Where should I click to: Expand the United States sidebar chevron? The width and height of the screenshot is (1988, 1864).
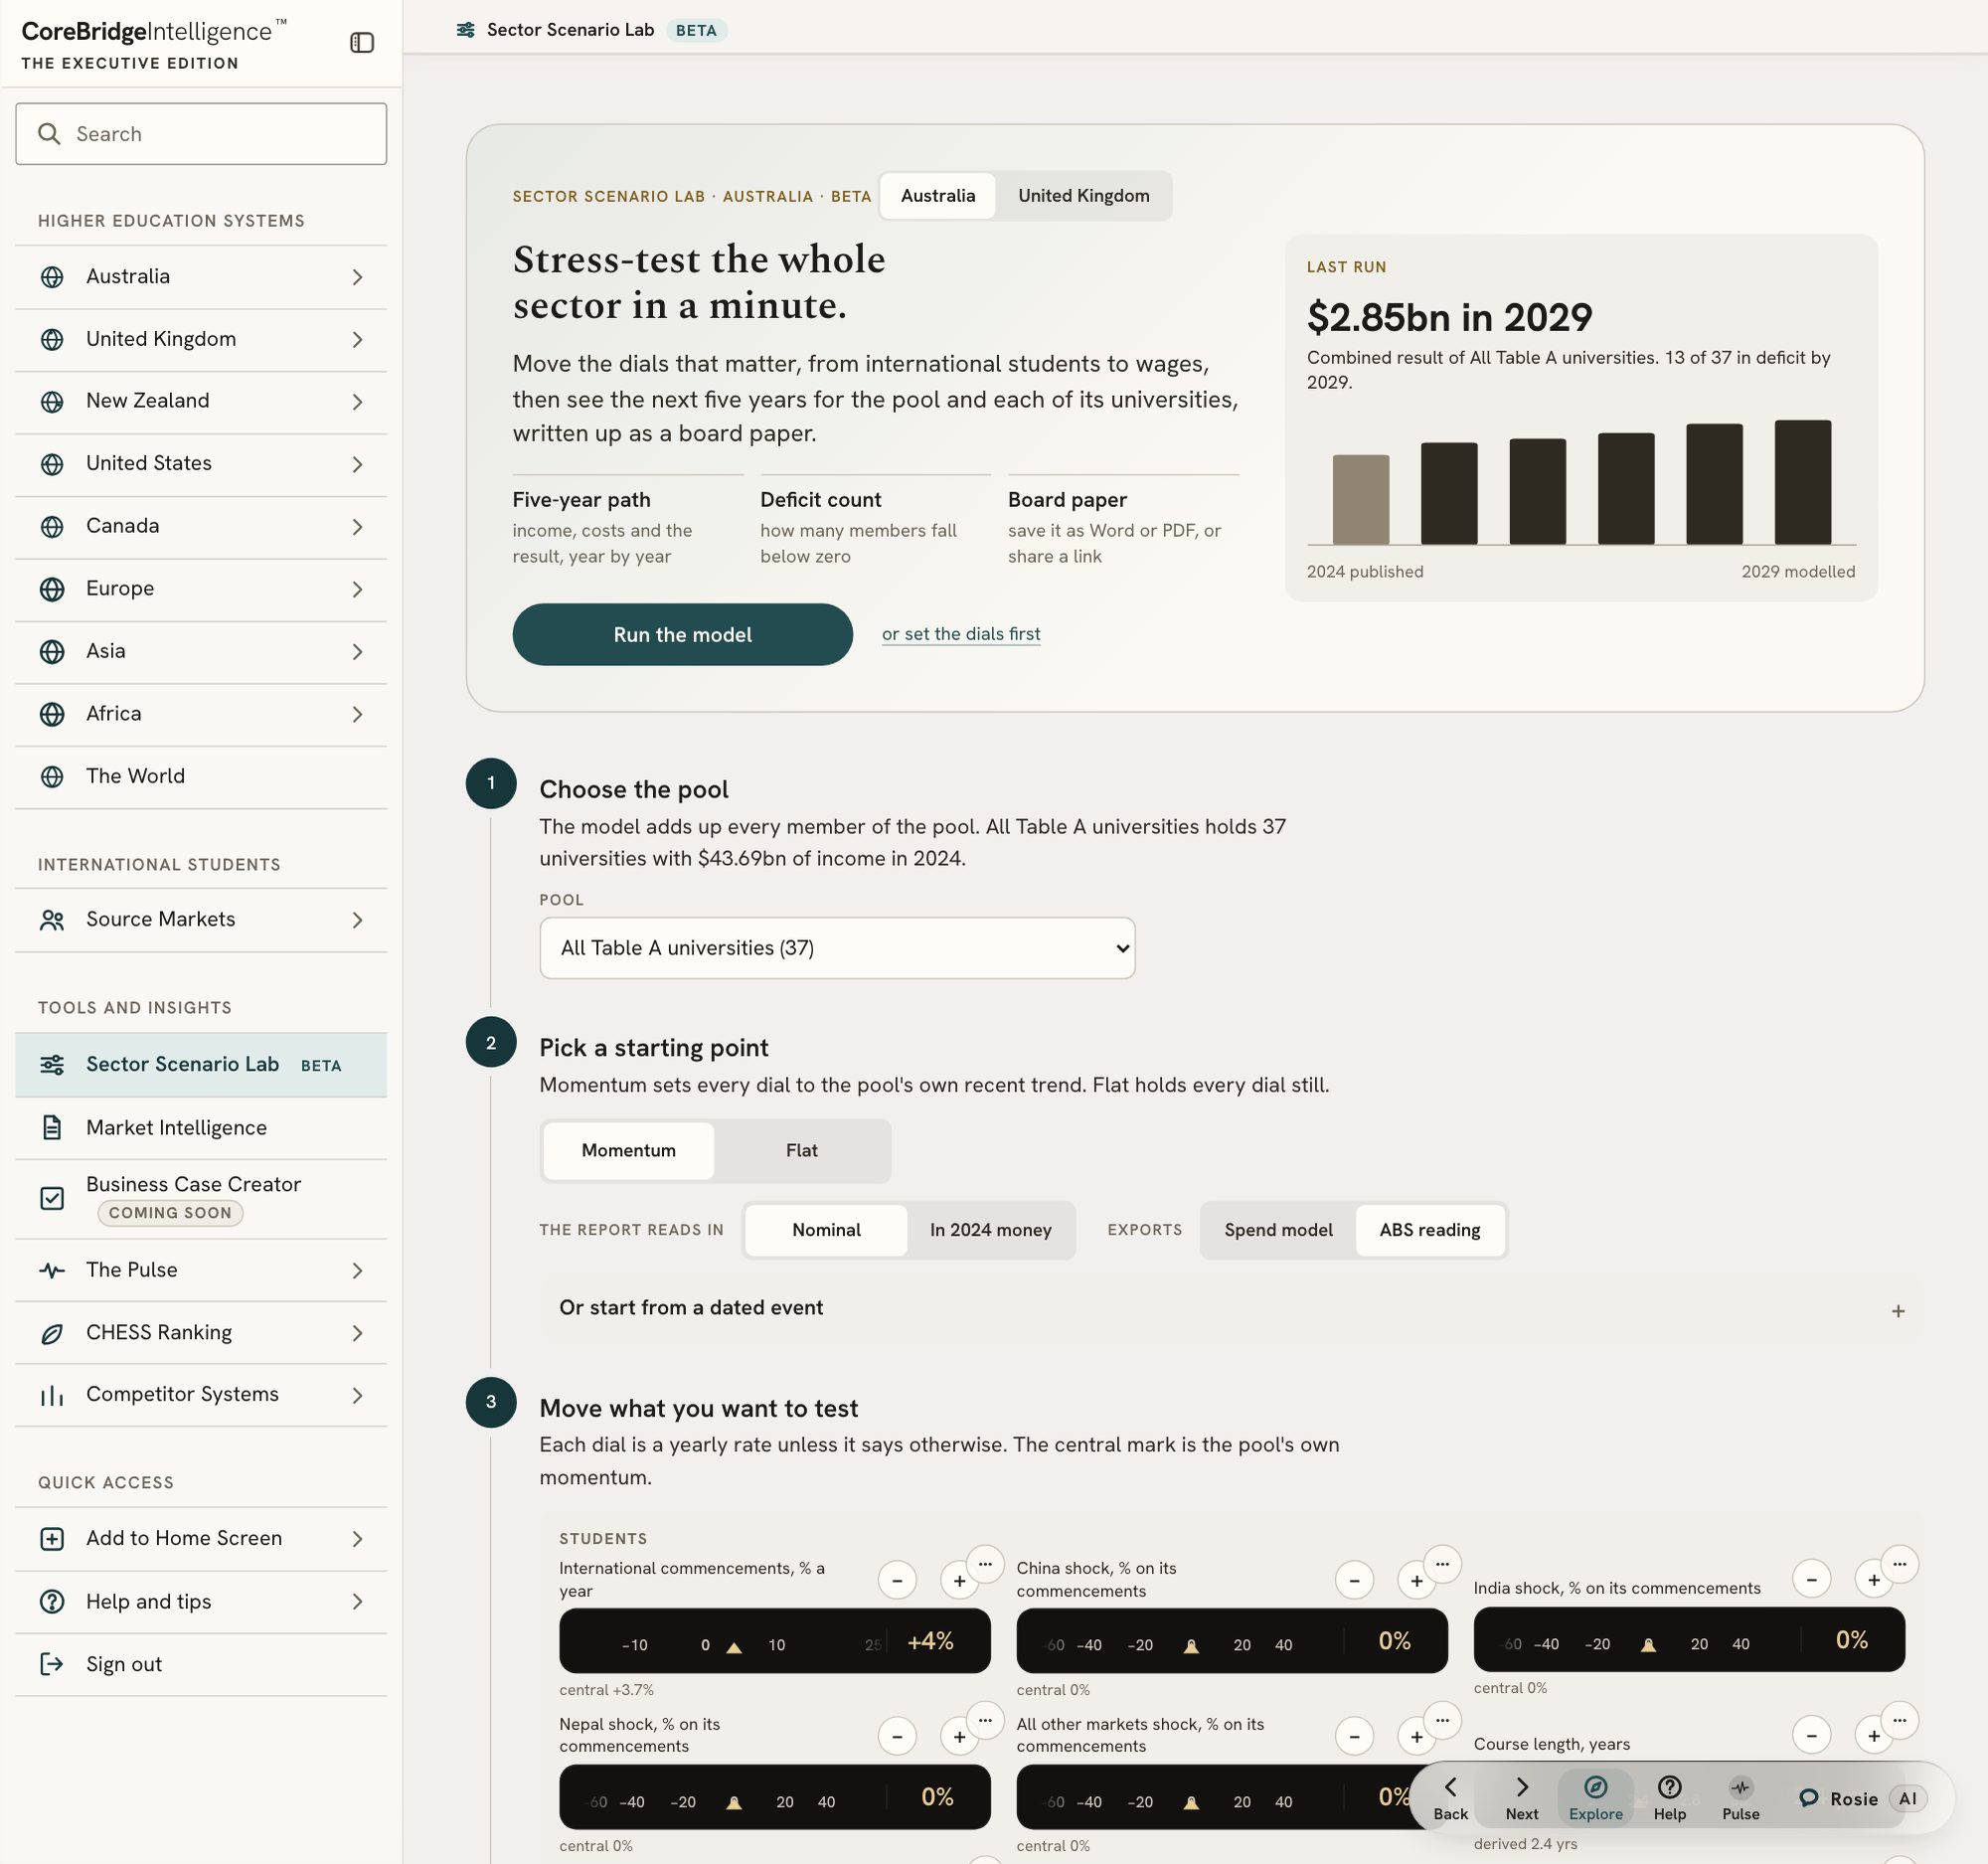click(357, 464)
